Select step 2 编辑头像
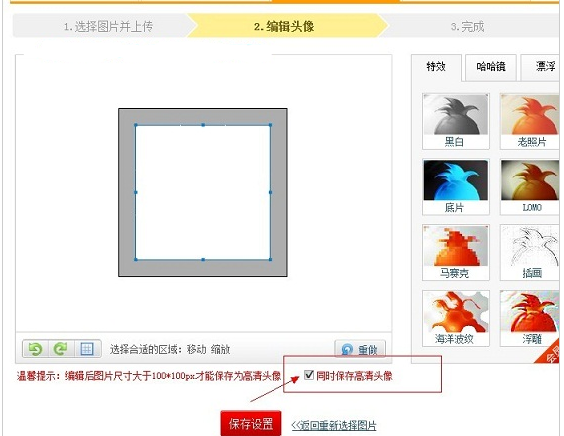This screenshot has width=564, height=436. [284, 26]
